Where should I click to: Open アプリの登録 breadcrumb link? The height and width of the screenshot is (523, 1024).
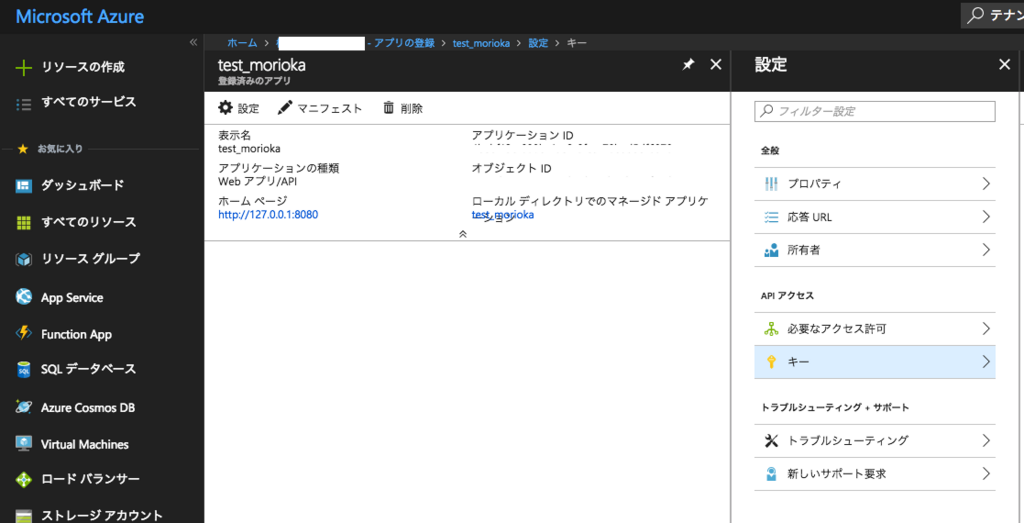404,42
